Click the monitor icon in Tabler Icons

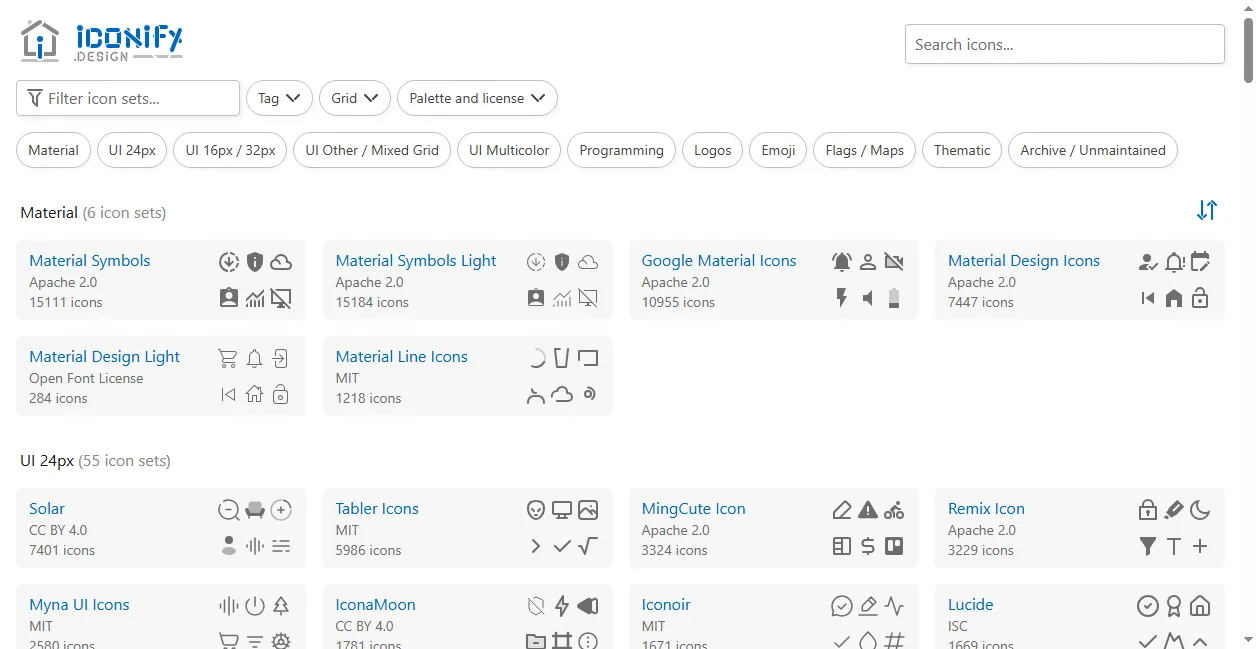pyautogui.click(x=562, y=510)
